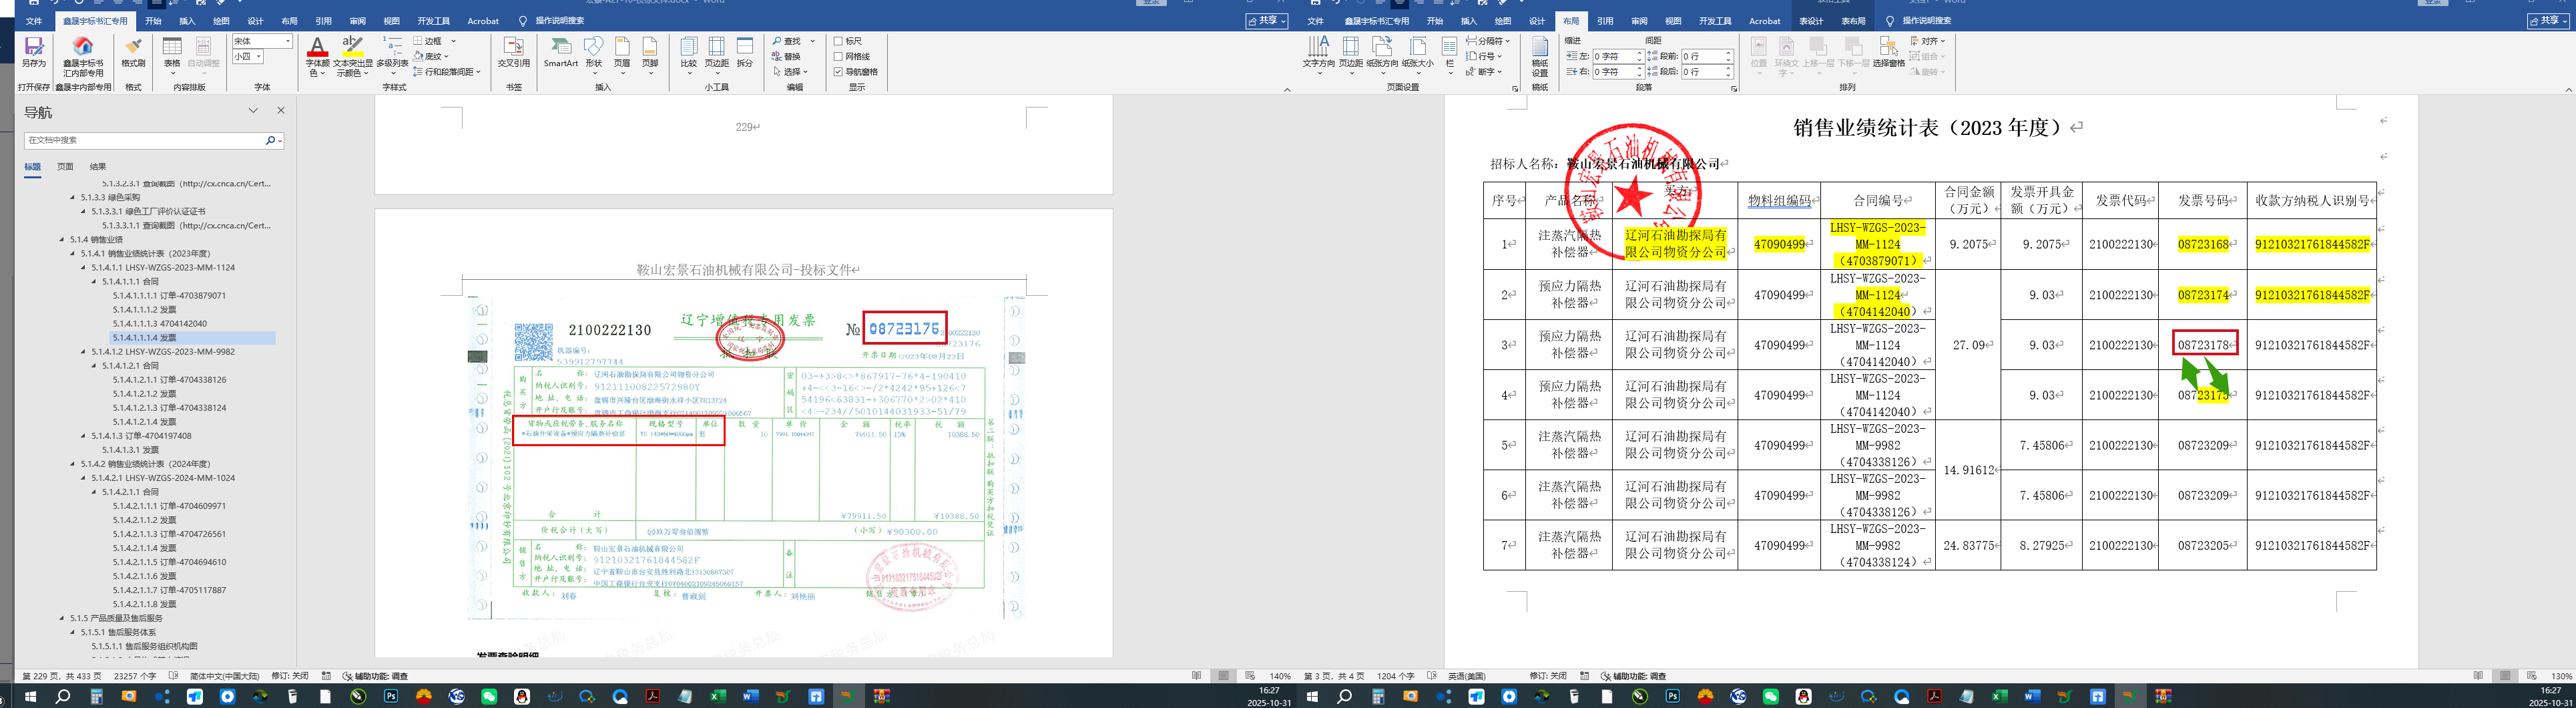Switch to 表设计 tab in right window
Screen dimensions: 2576x708
pyautogui.click(x=1811, y=20)
